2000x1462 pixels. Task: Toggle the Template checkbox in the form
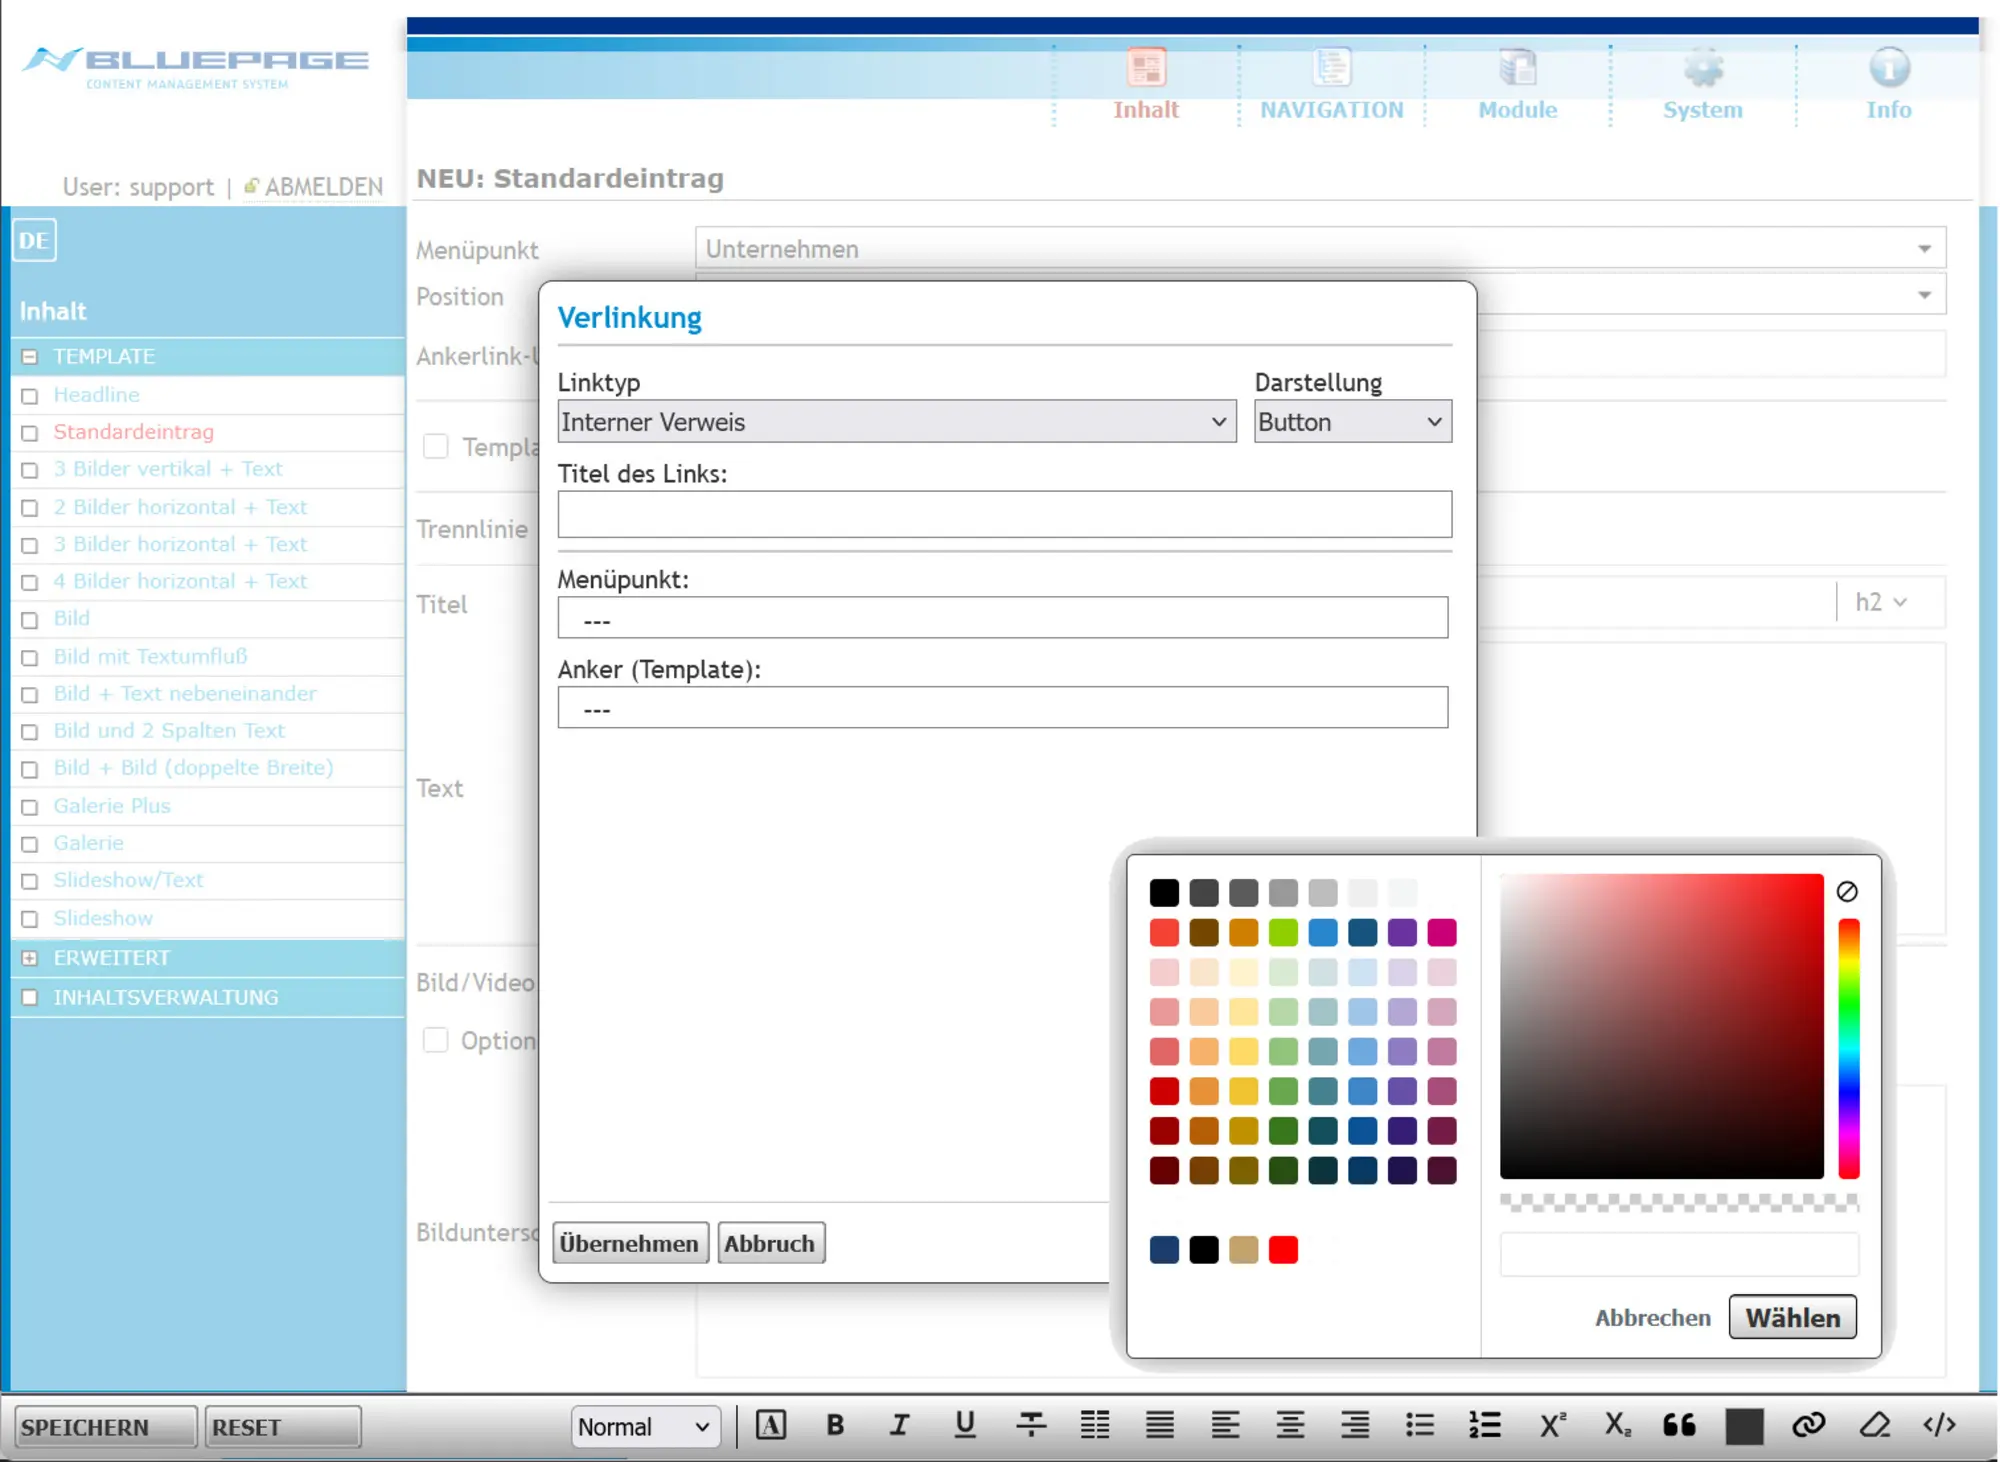[x=435, y=446]
